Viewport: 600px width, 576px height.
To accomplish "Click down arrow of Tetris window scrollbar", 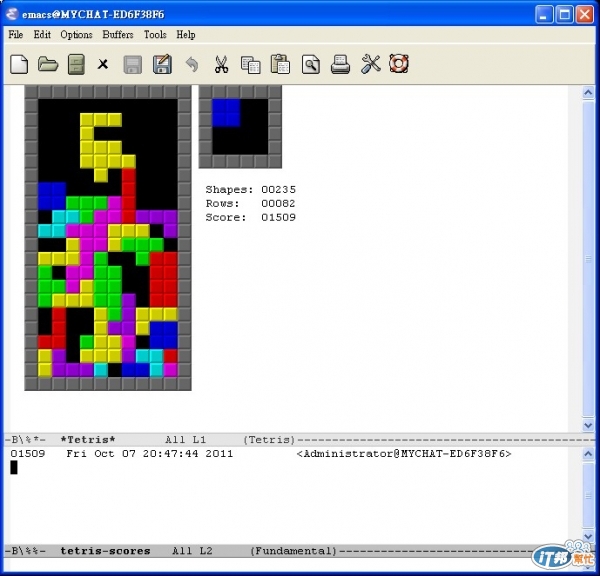I will click(x=588, y=425).
